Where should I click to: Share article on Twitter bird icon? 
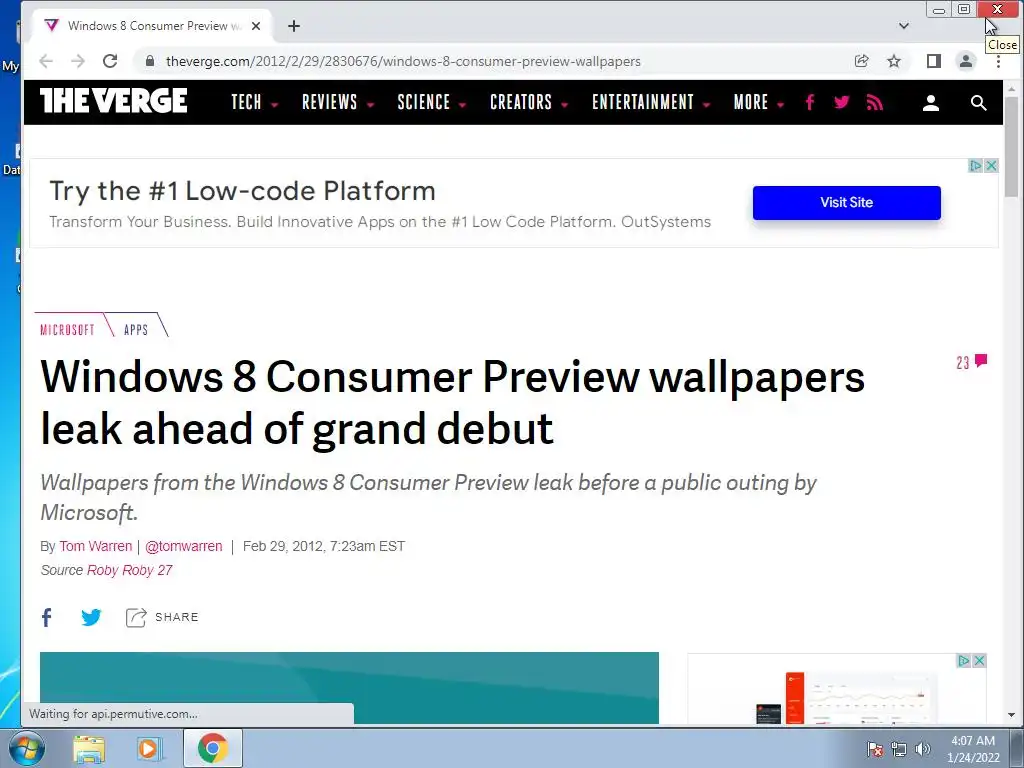coord(91,617)
